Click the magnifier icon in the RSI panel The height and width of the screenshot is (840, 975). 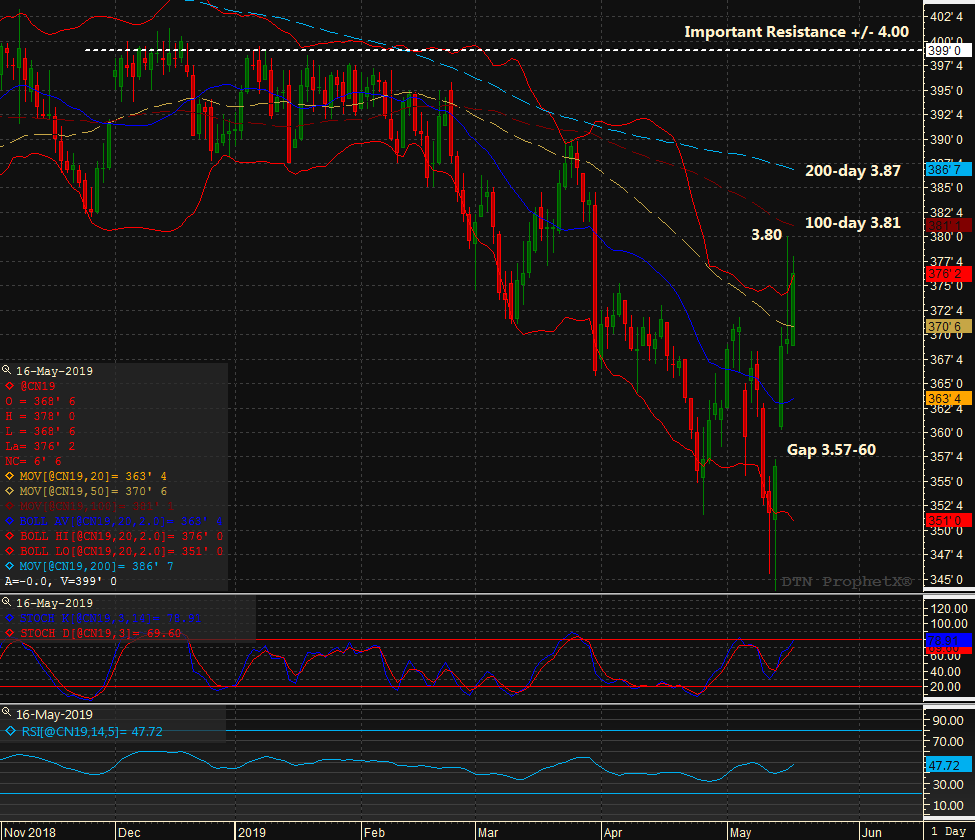[7, 713]
